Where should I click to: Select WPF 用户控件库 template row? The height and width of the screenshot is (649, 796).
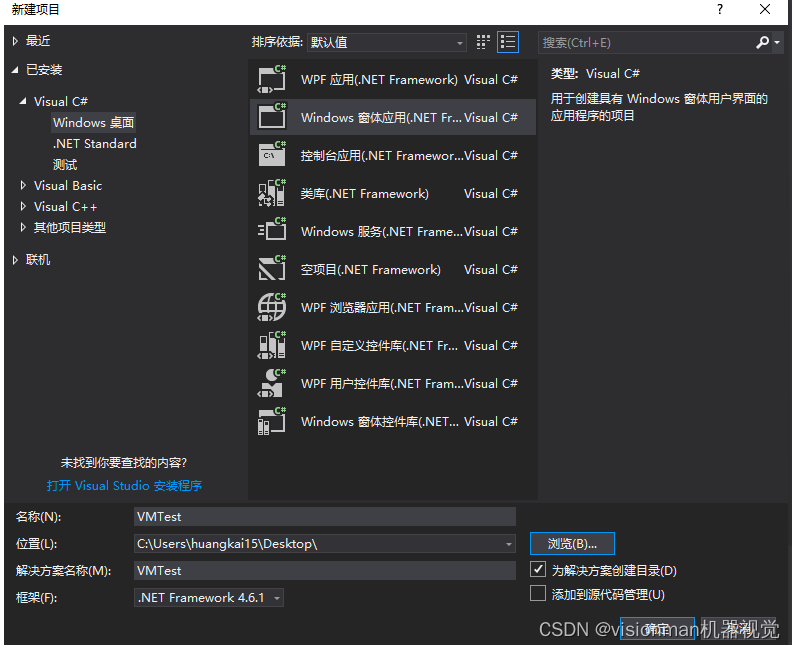tap(392, 383)
